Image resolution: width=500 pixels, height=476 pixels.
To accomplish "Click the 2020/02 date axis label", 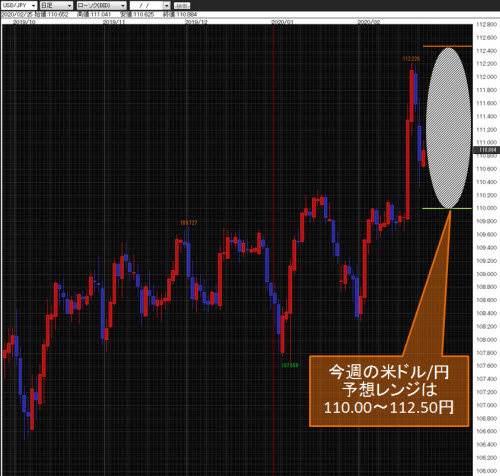I will 368,22.
